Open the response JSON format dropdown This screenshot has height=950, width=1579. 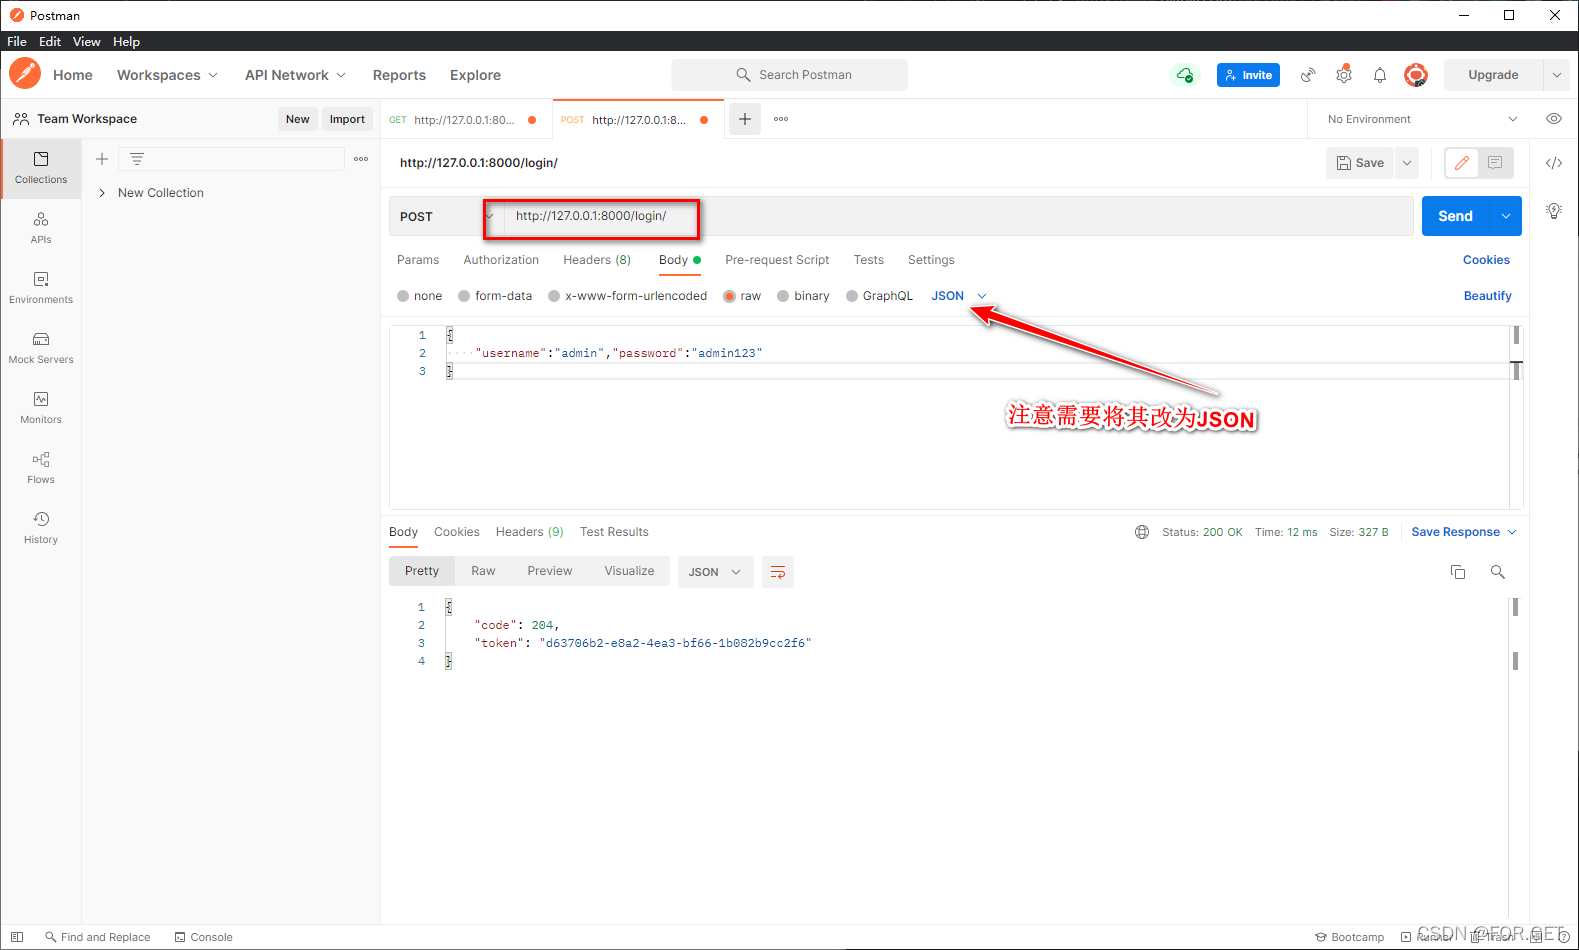click(x=715, y=572)
